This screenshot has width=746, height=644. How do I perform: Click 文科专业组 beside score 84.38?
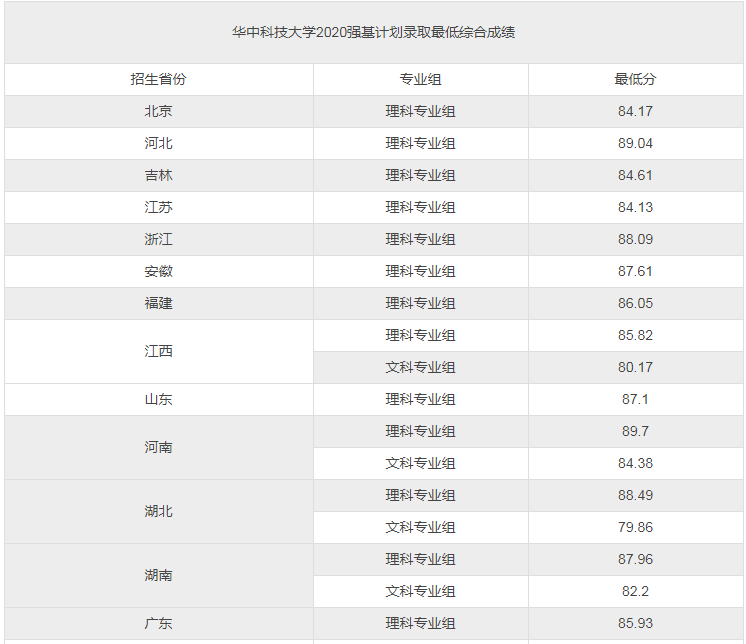coord(421,463)
